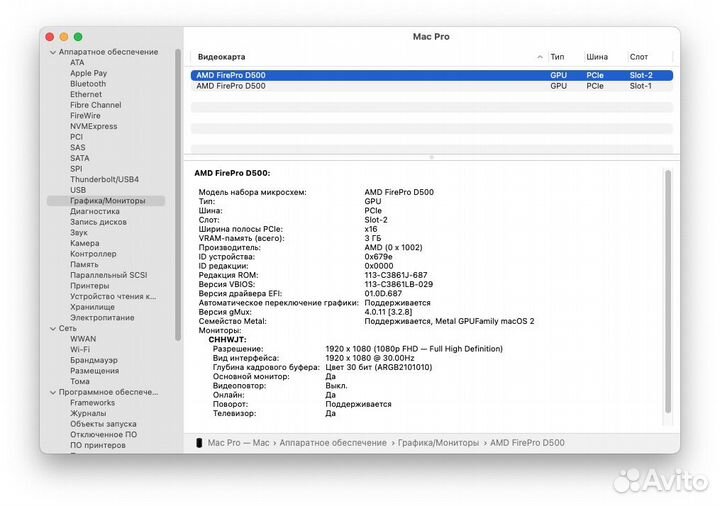Click the yellow minimize window button
This screenshot has height=506, width=720.
pos(64,37)
